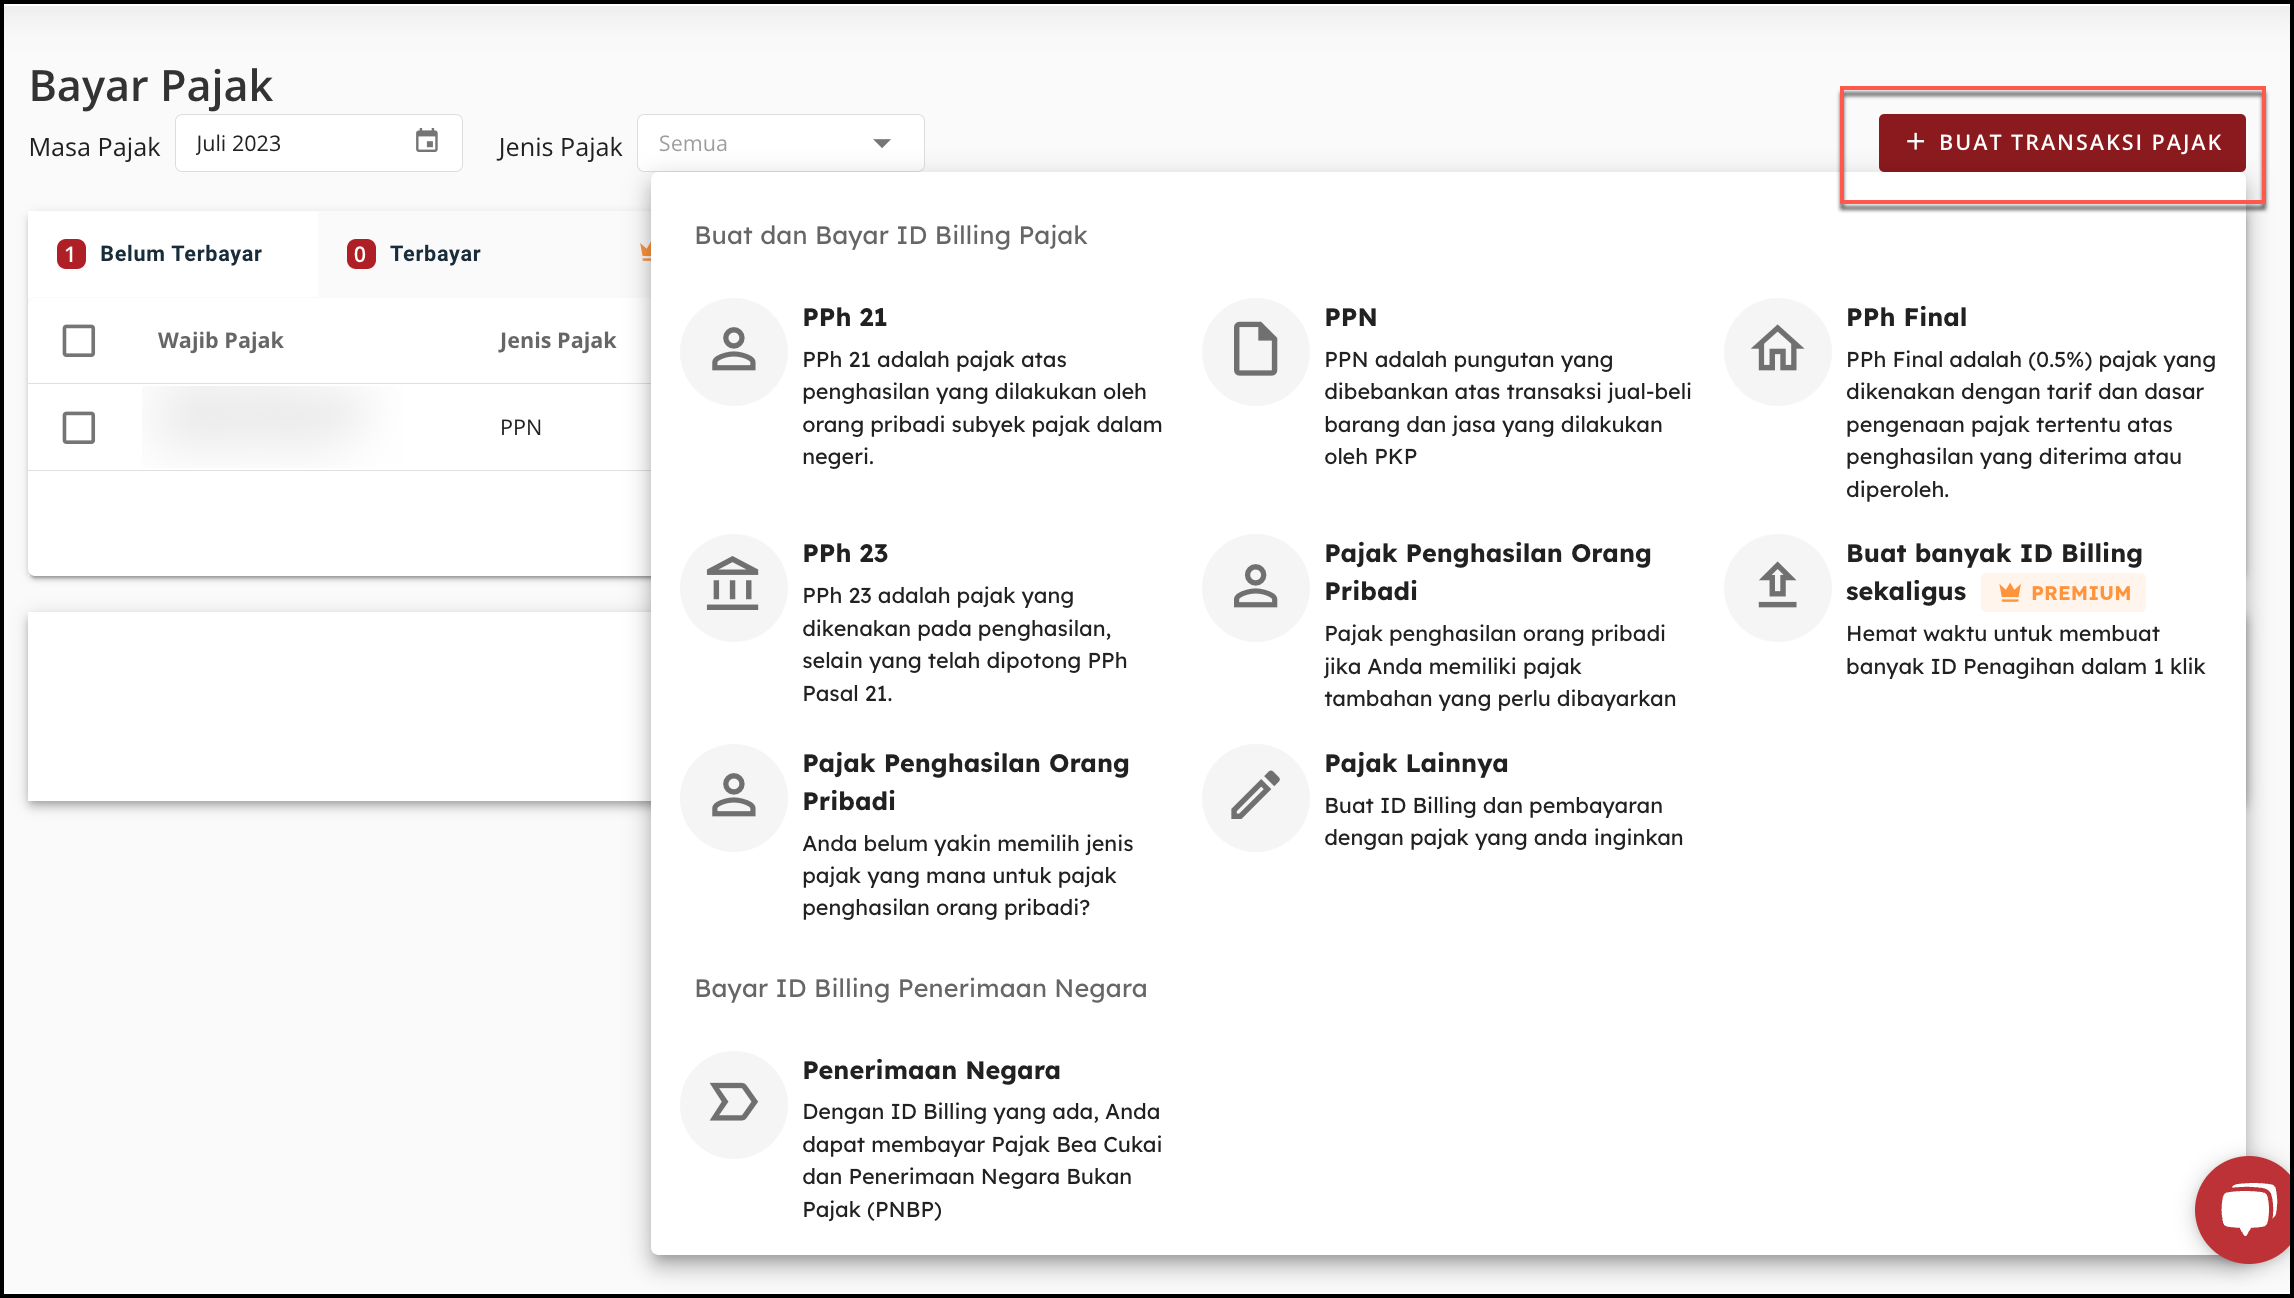2294x1298 pixels.
Task: Click the 'Anda belum yakin memilih jenis' description
Action: [x=968, y=875]
